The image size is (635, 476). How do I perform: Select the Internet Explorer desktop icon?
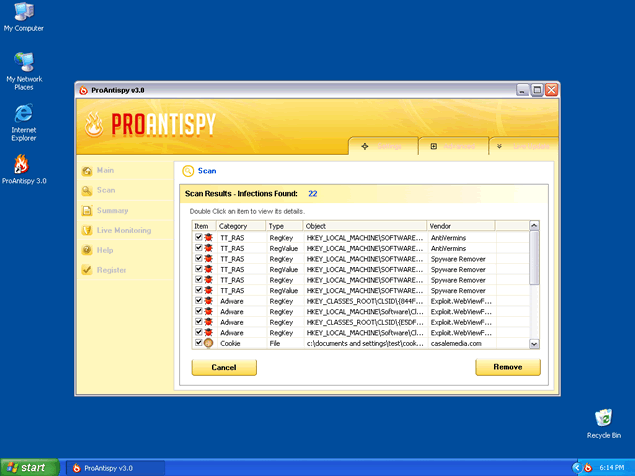[23, 113]
